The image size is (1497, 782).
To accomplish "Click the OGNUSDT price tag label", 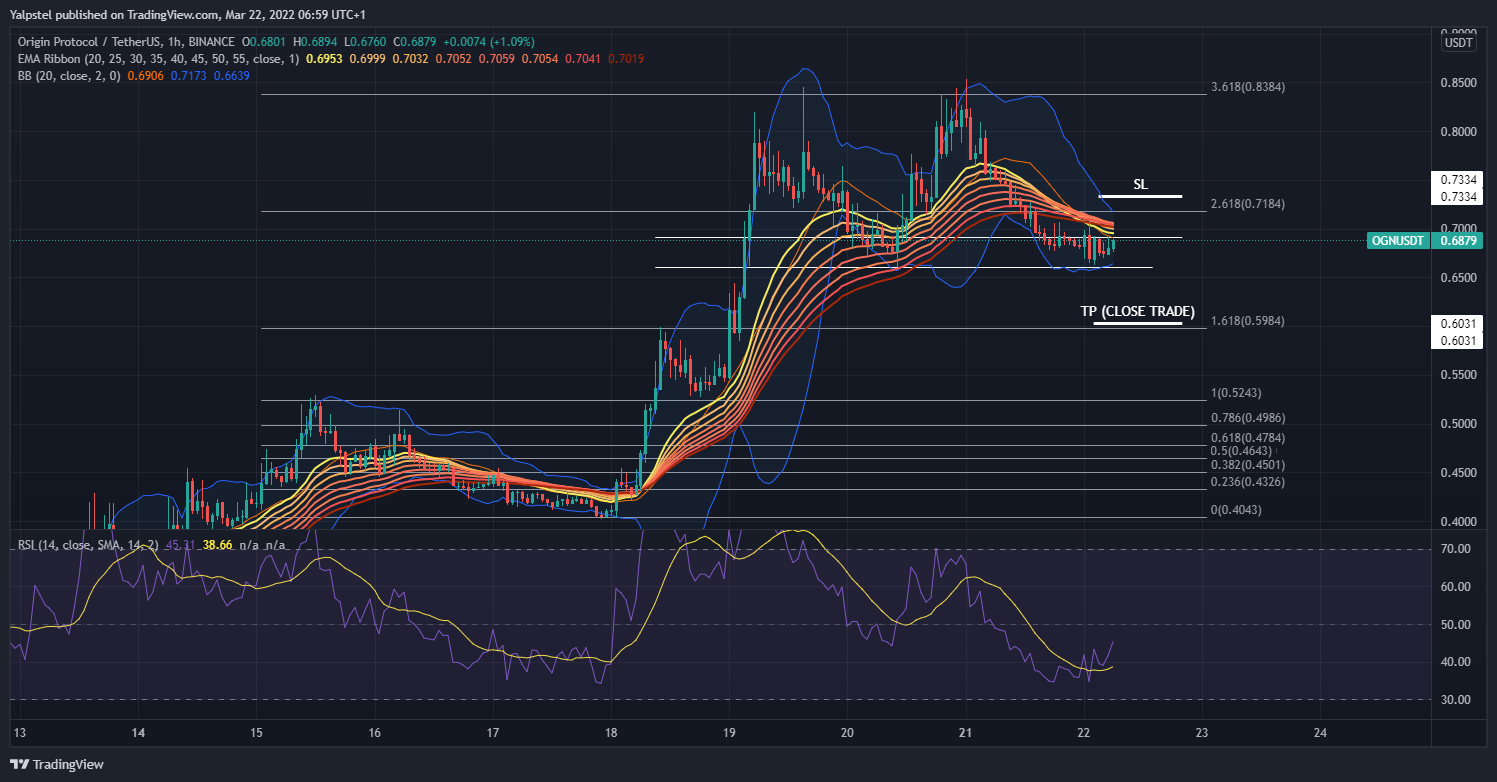I will click(x=1398, y=241).
